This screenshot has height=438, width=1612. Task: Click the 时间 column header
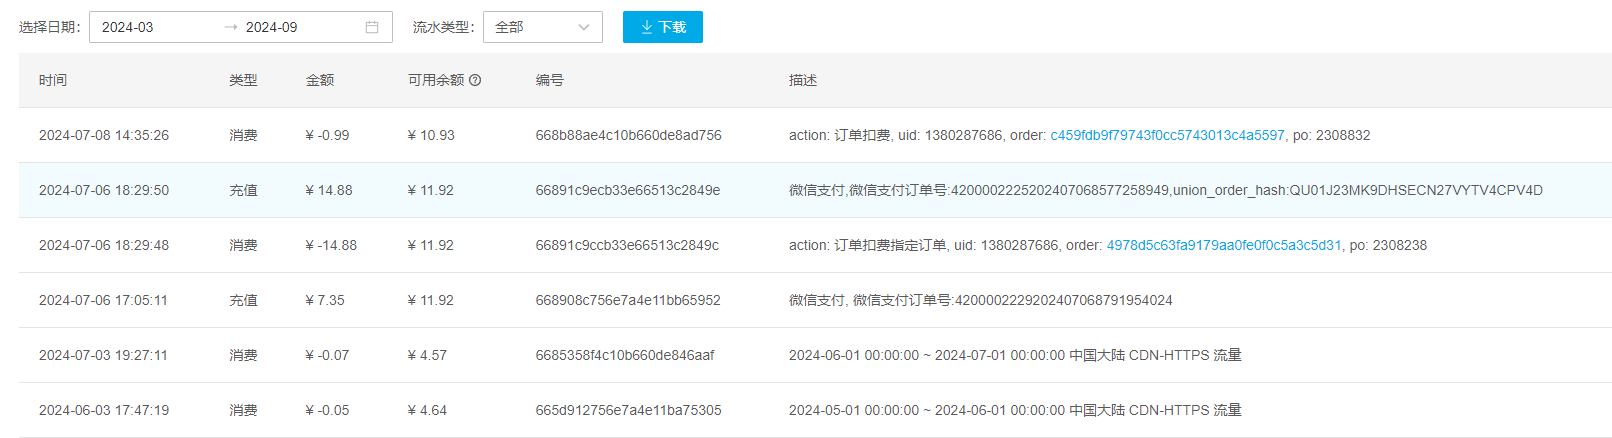53,80
